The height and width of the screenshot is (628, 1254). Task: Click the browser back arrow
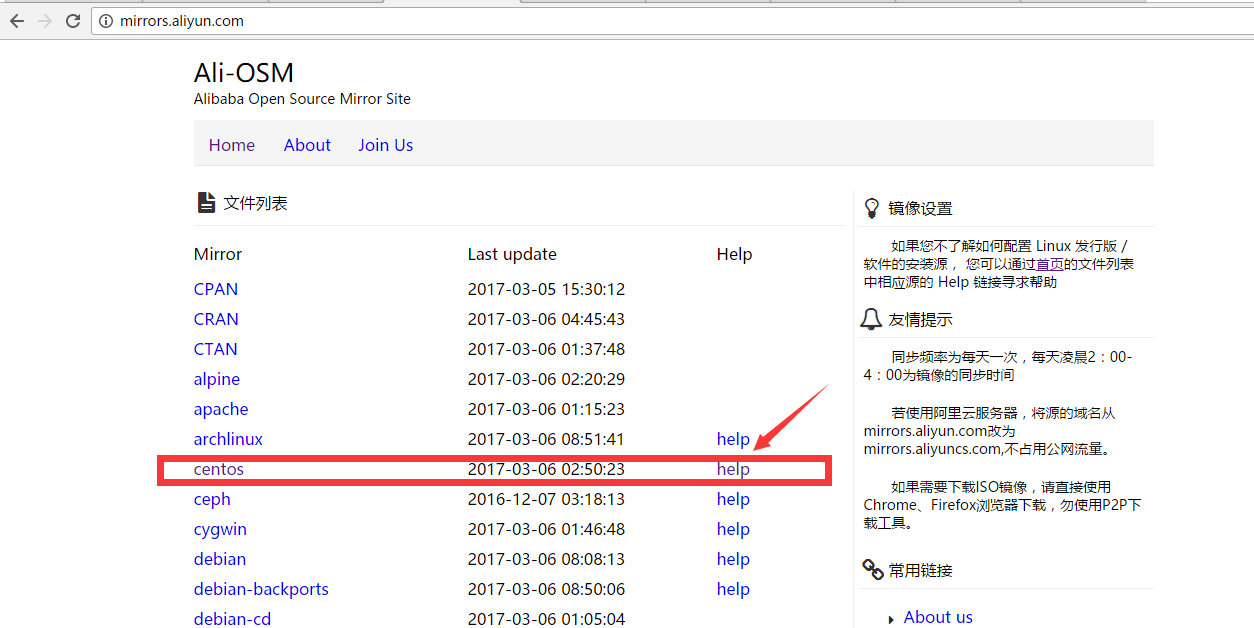click(17, 20)
